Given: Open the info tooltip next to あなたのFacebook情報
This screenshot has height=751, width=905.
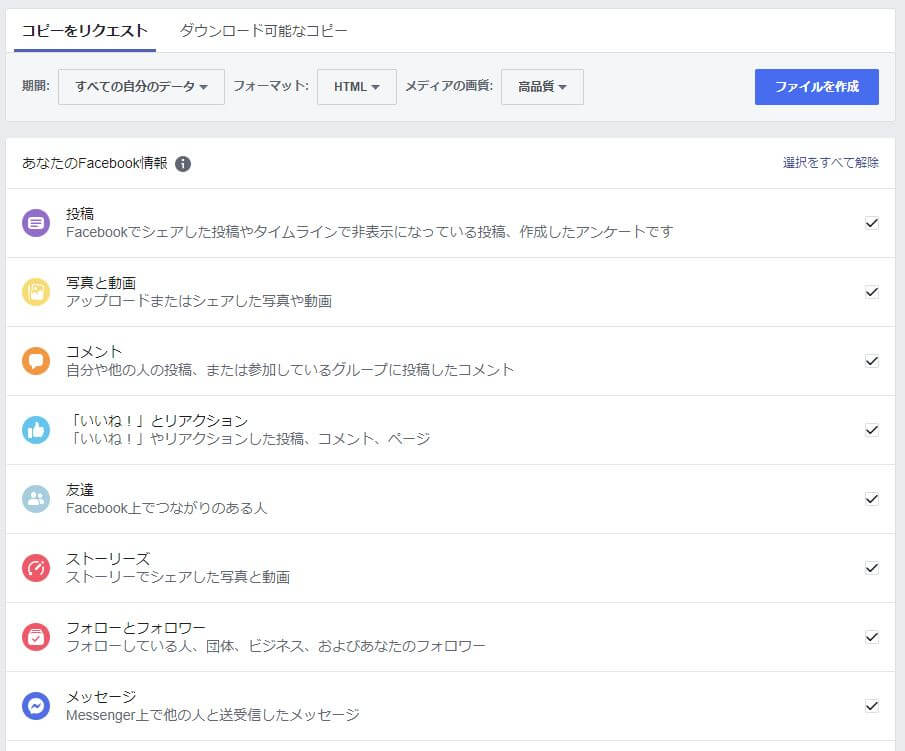Looking at the screenshot, I should click(183, 164).
